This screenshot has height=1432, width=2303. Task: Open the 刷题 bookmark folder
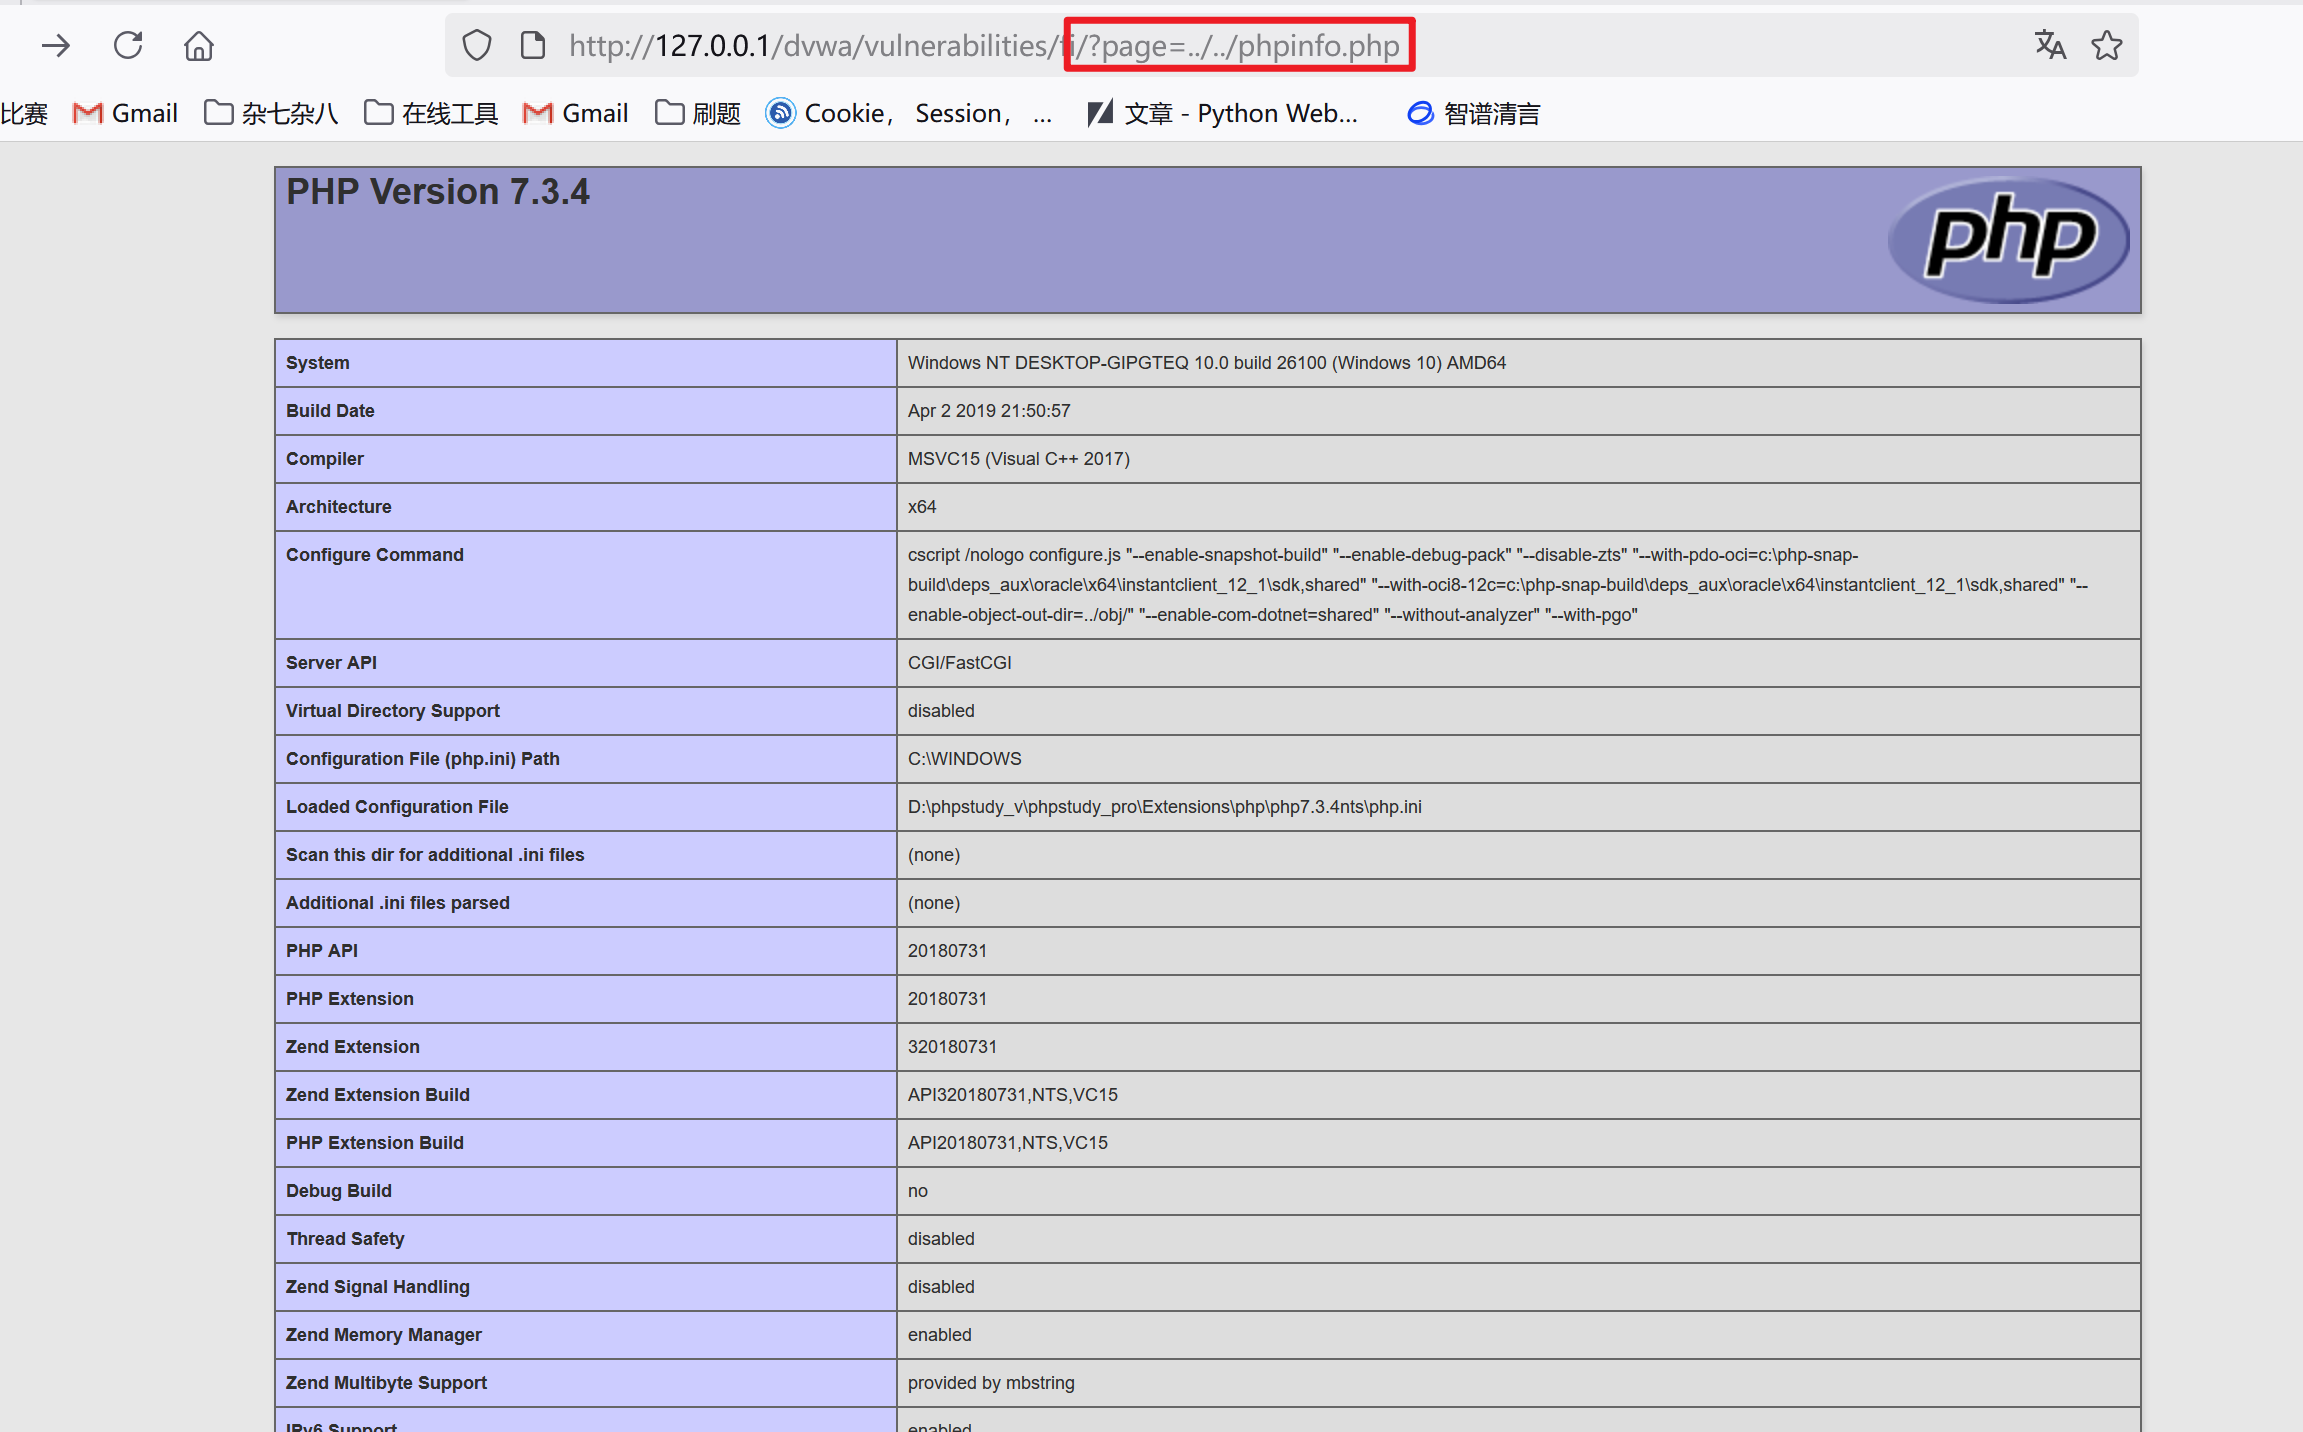tap(698, 113)
